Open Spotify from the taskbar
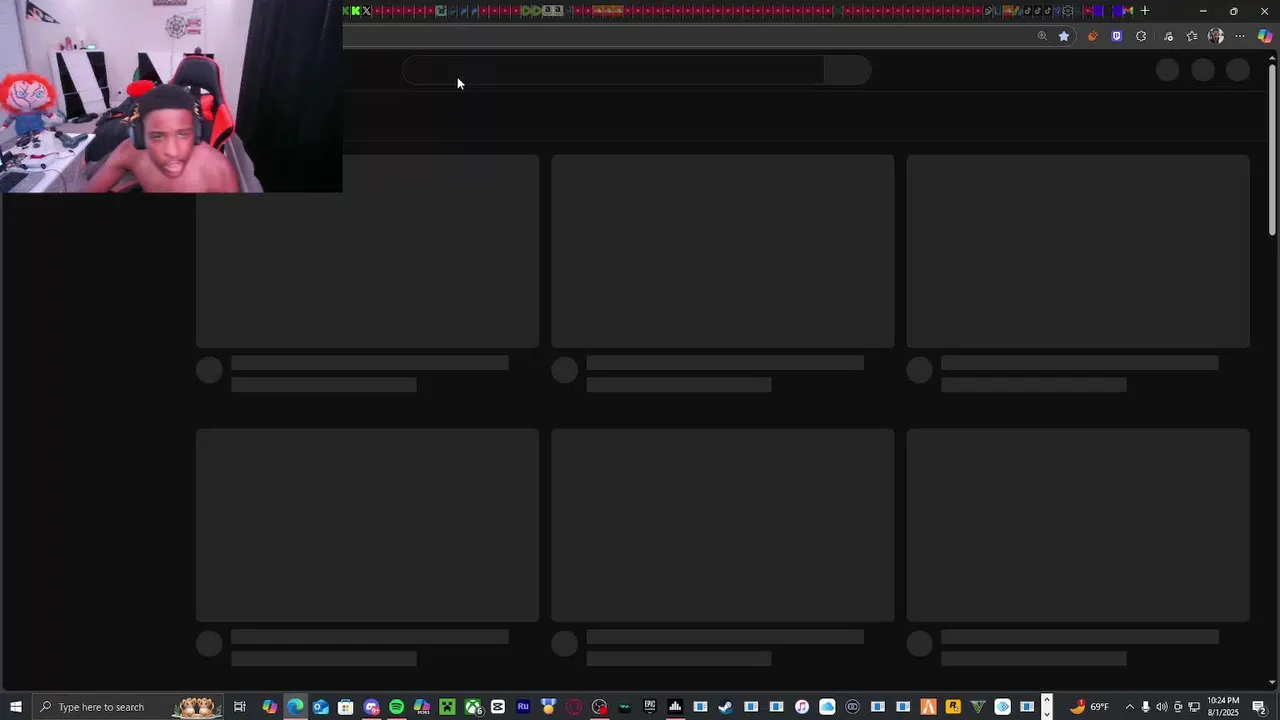This screenshot has width=1280, height=720. point(397,707)
